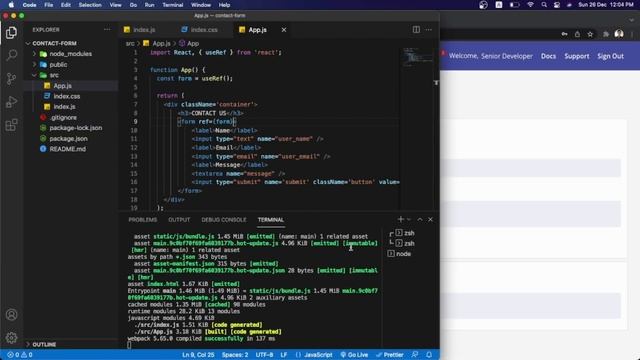Click Split Editor Right icon
This screenshot has width=640, height=360.
point(416,29)
